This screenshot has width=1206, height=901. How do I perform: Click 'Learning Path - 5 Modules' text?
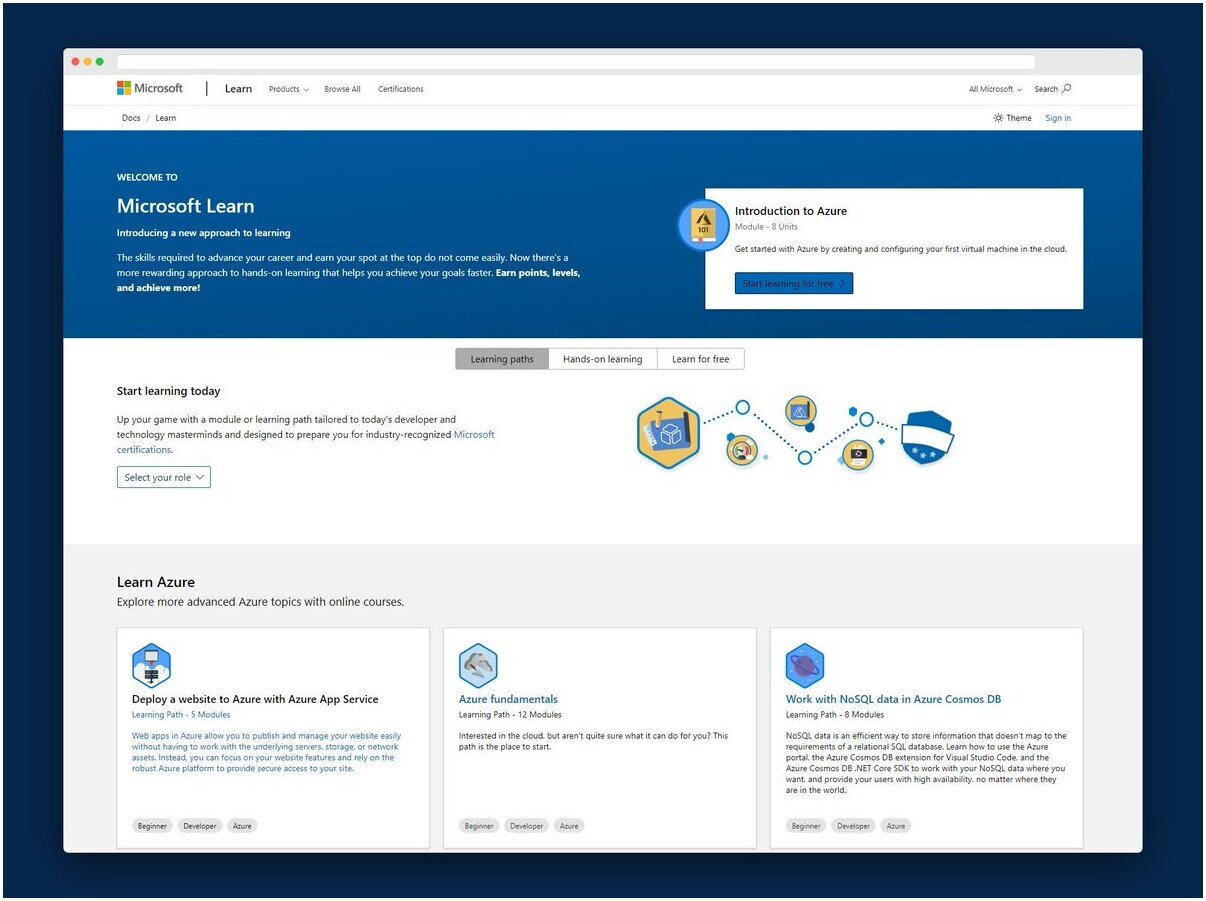tap(181, 715)
